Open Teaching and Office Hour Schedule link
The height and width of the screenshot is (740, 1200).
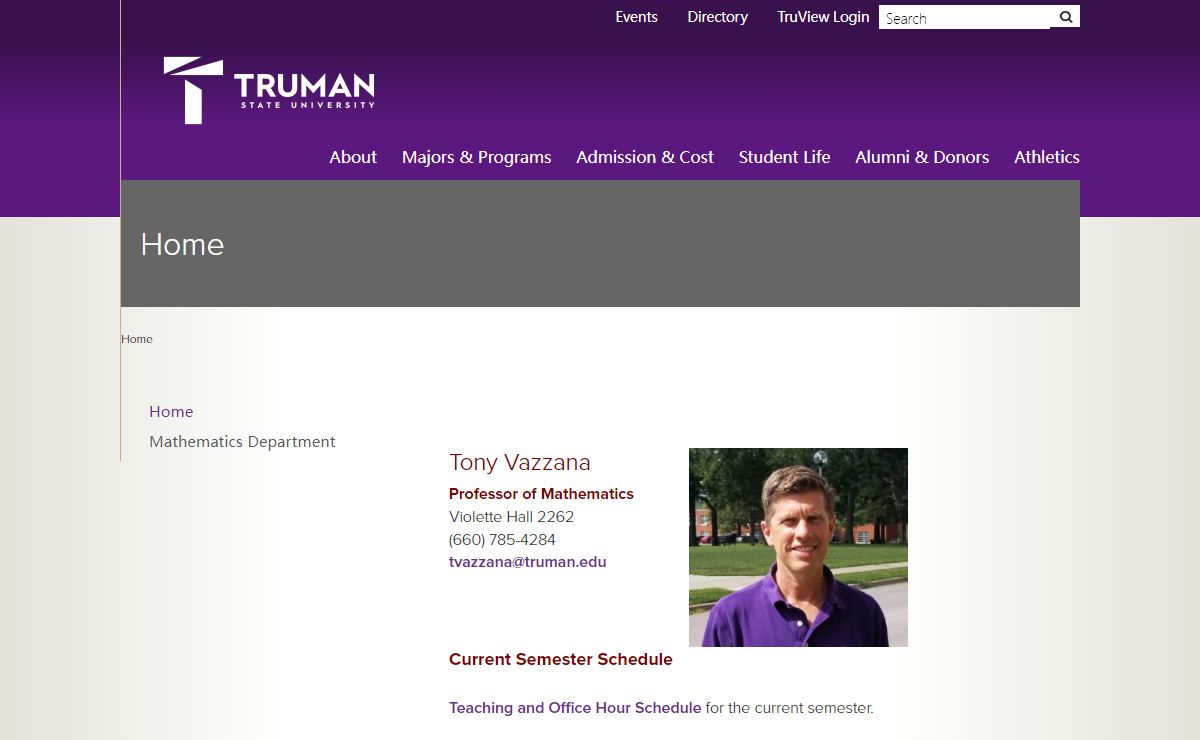[575, 708]
